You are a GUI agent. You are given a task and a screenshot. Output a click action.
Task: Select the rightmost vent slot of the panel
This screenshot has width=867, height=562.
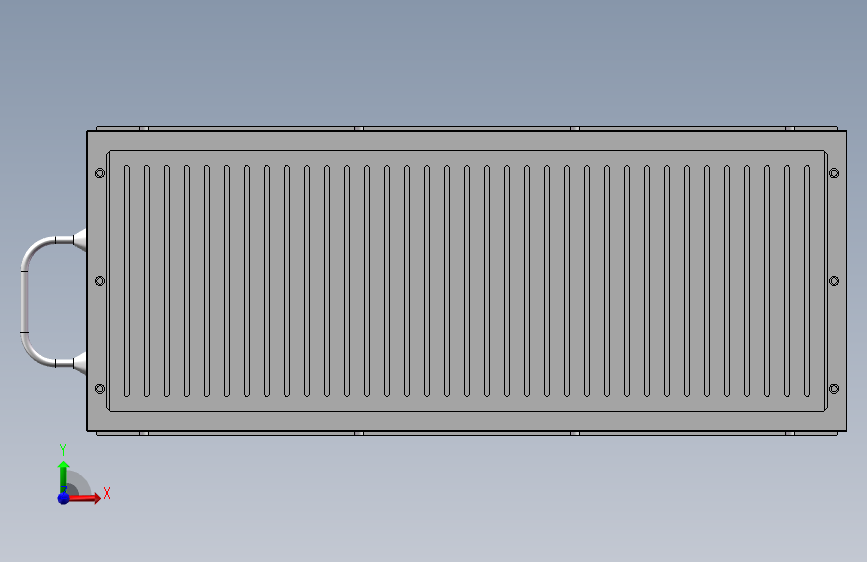pyautogui.click(x=807, y=281)
